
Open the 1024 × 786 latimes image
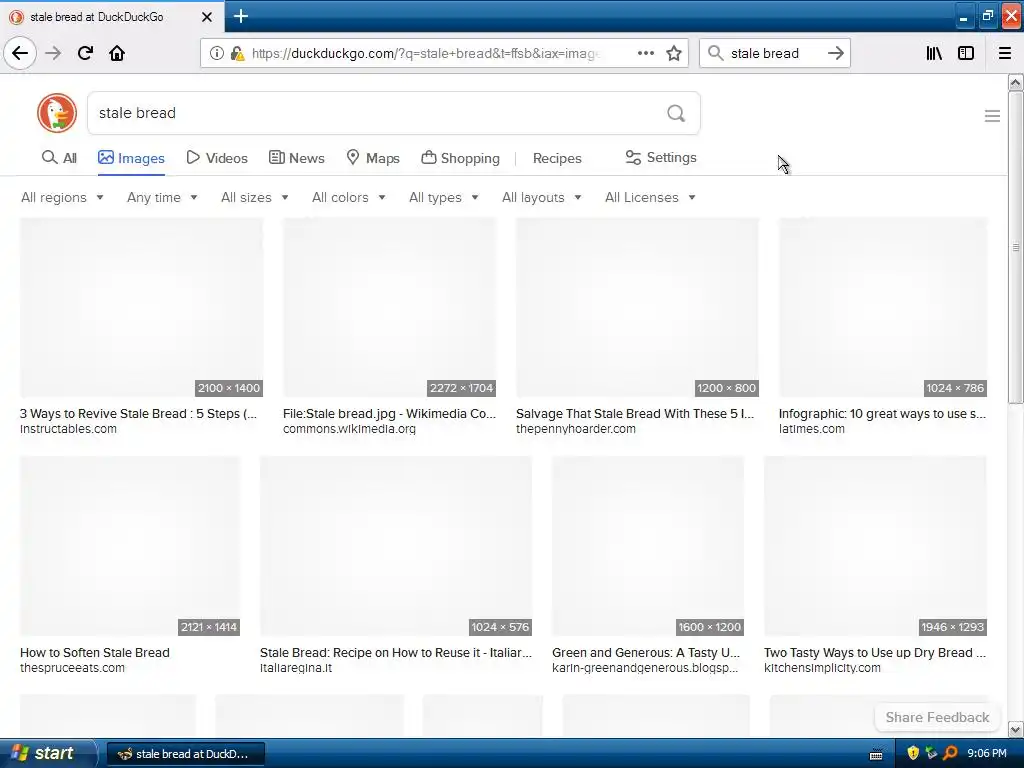[883, 308]
